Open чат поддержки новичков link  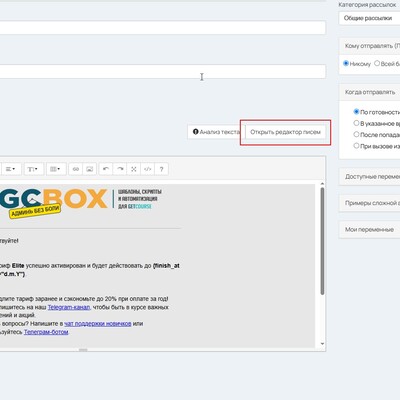(x=98, y=323)
